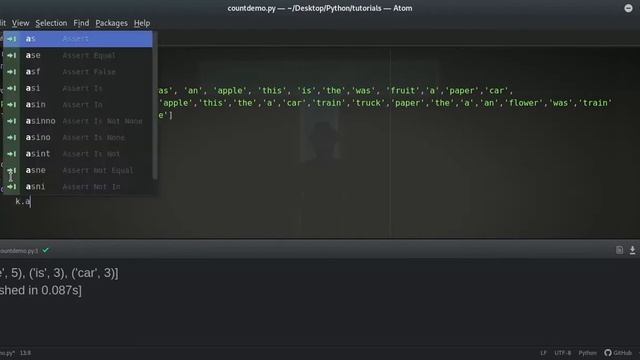Change the Python grammar selector
The height and width of the screenshot is (360, 640).
[587, 353]
